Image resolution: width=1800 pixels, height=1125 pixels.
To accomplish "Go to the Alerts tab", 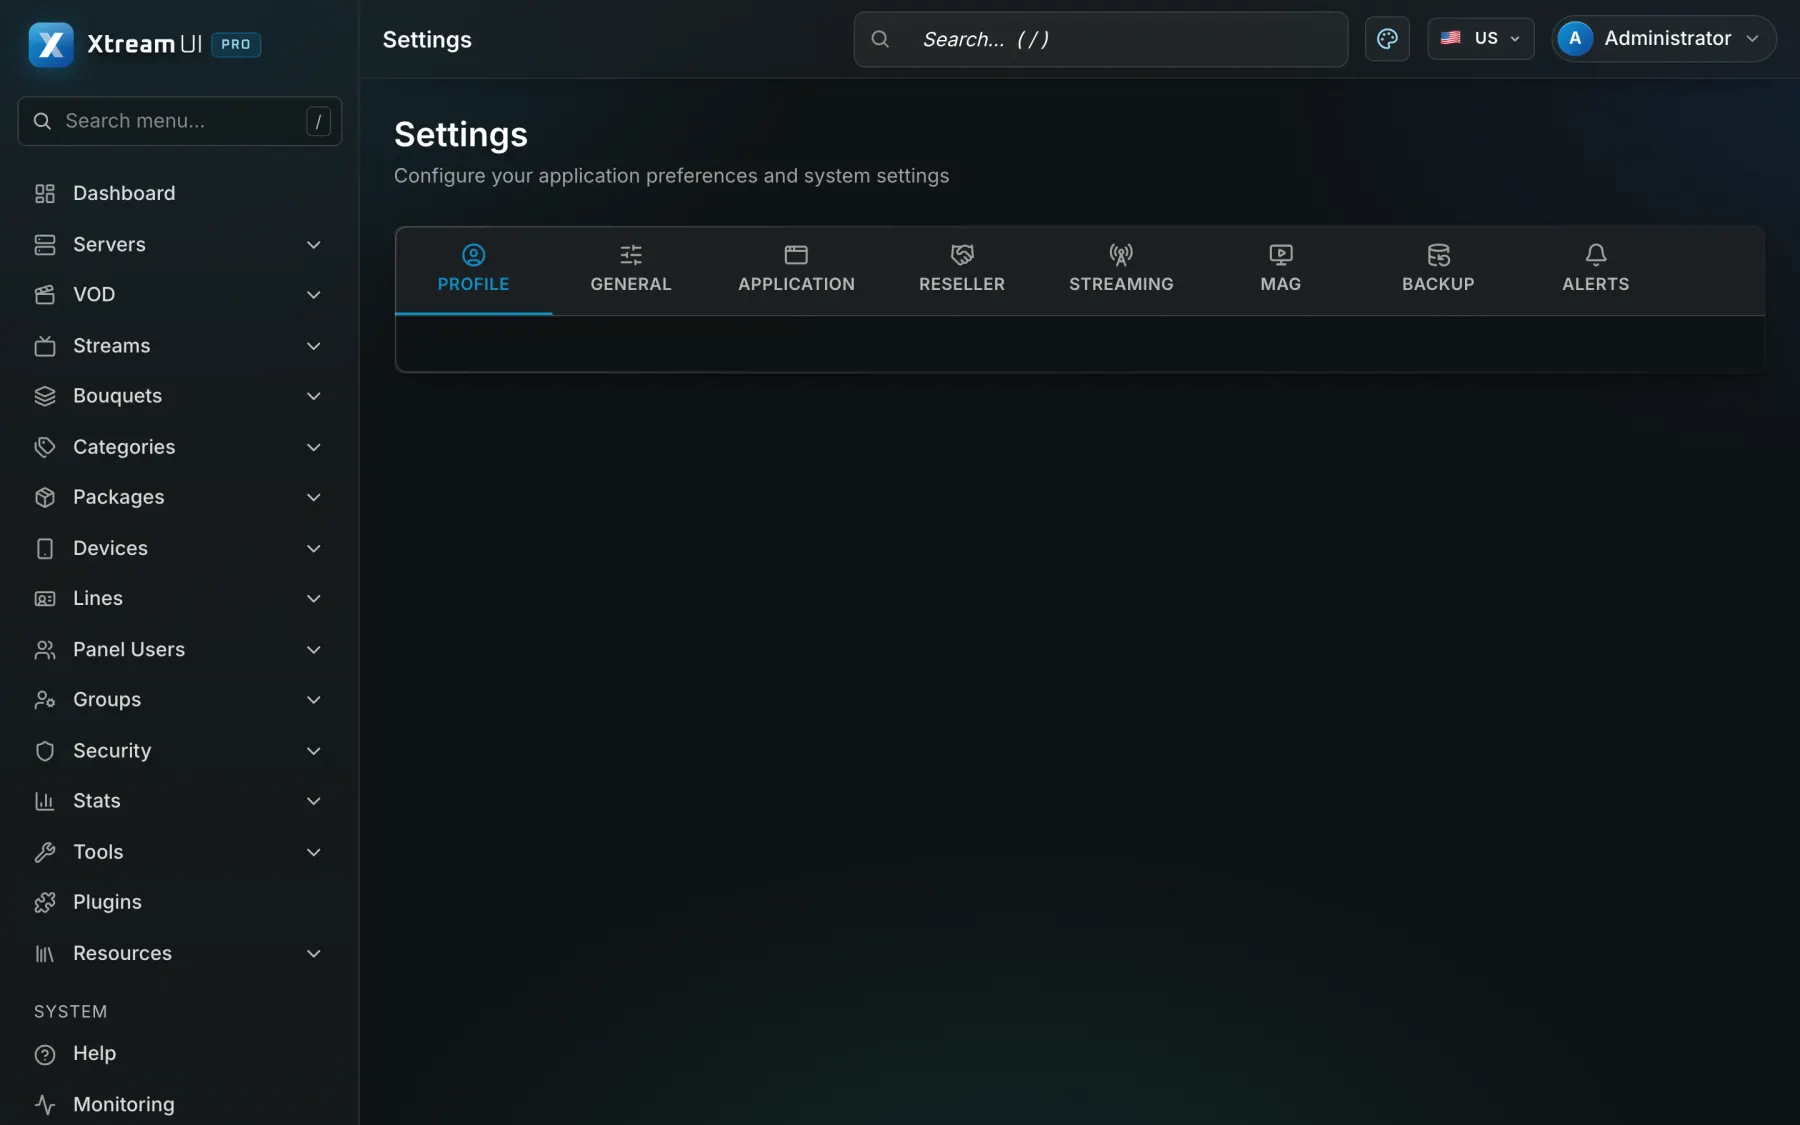I will tap(1596, 270).
